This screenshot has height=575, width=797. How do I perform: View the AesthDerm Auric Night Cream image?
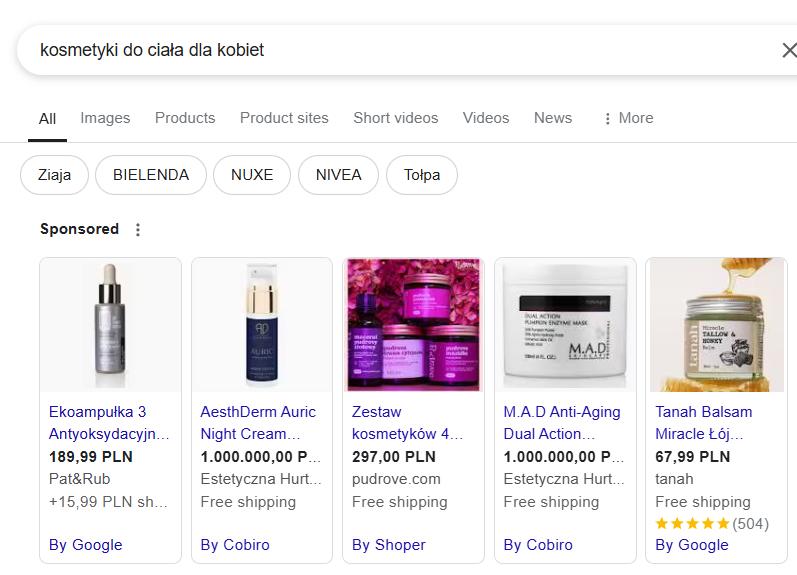[x=262, y=325]
